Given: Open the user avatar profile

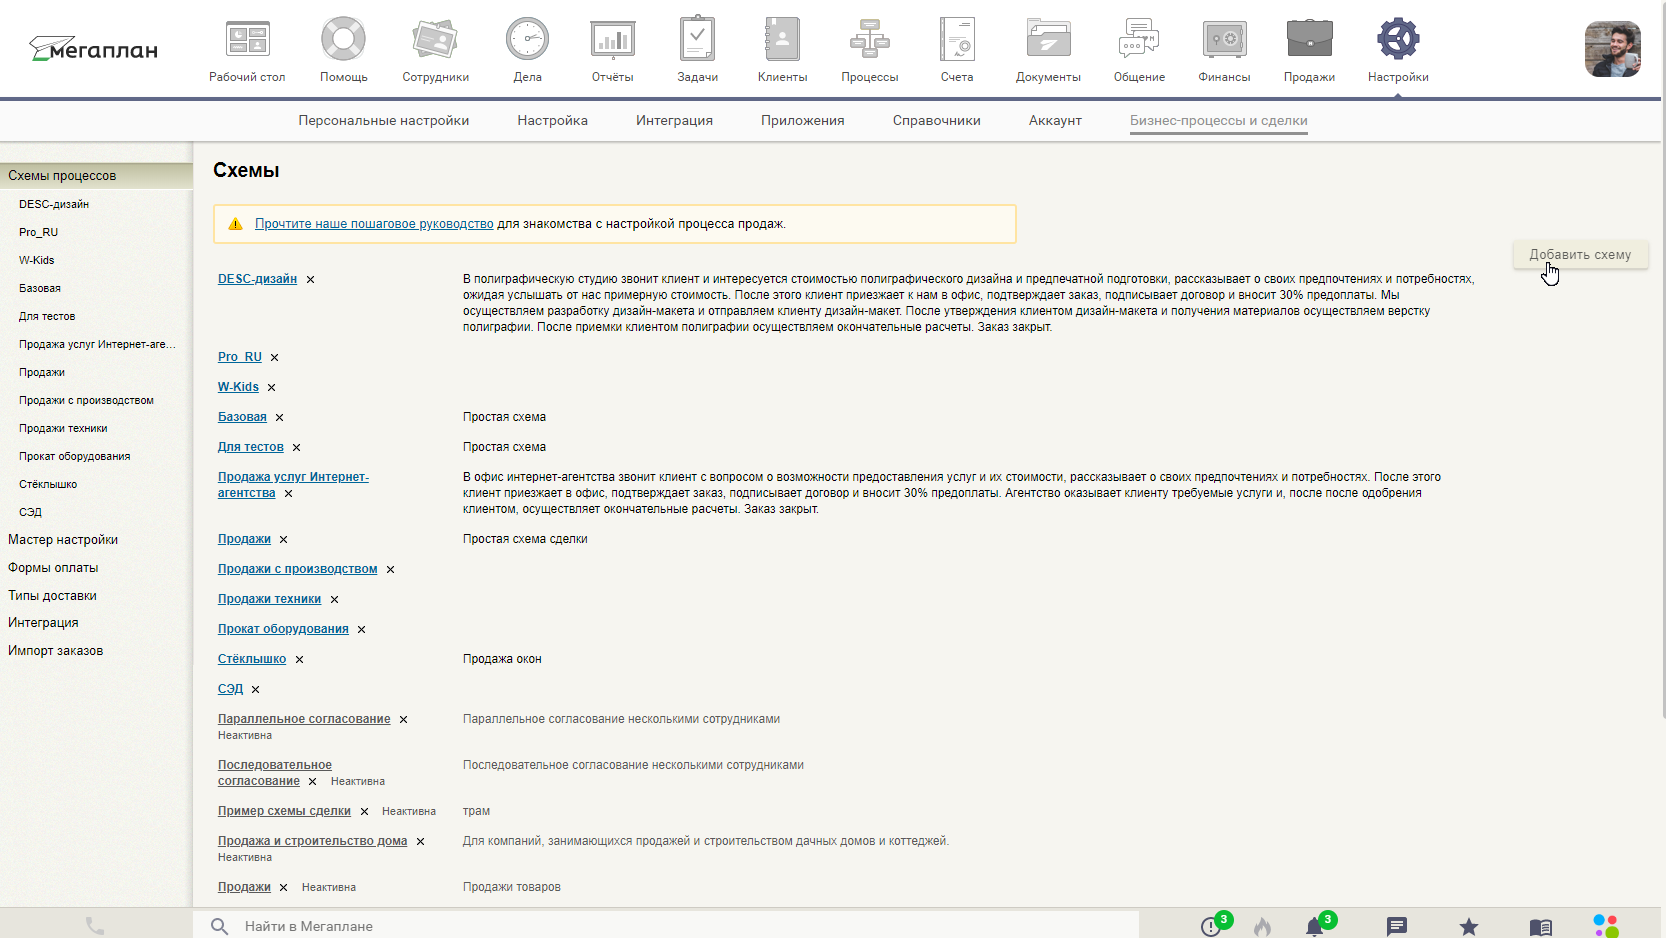Looking at the screenshot, I should (1612, 49).
